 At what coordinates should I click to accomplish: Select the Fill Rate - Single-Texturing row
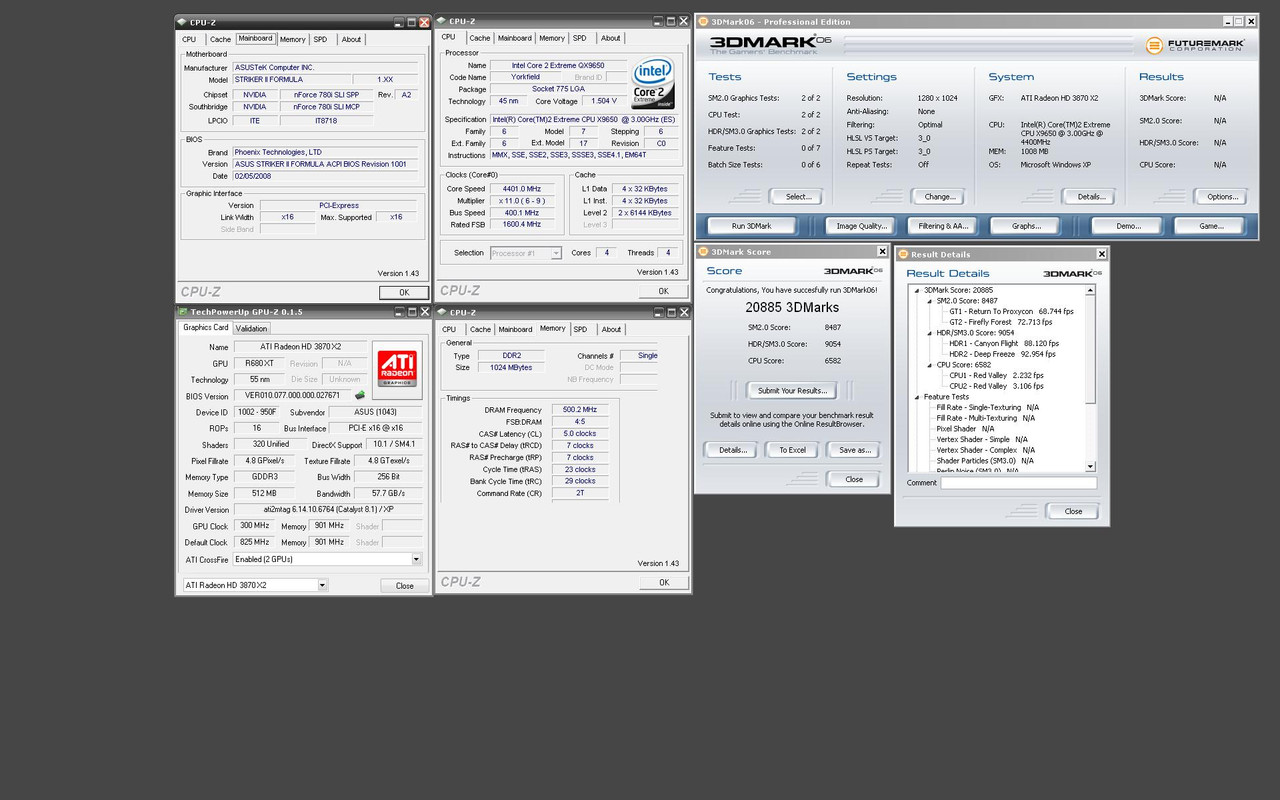coord(988,408)
